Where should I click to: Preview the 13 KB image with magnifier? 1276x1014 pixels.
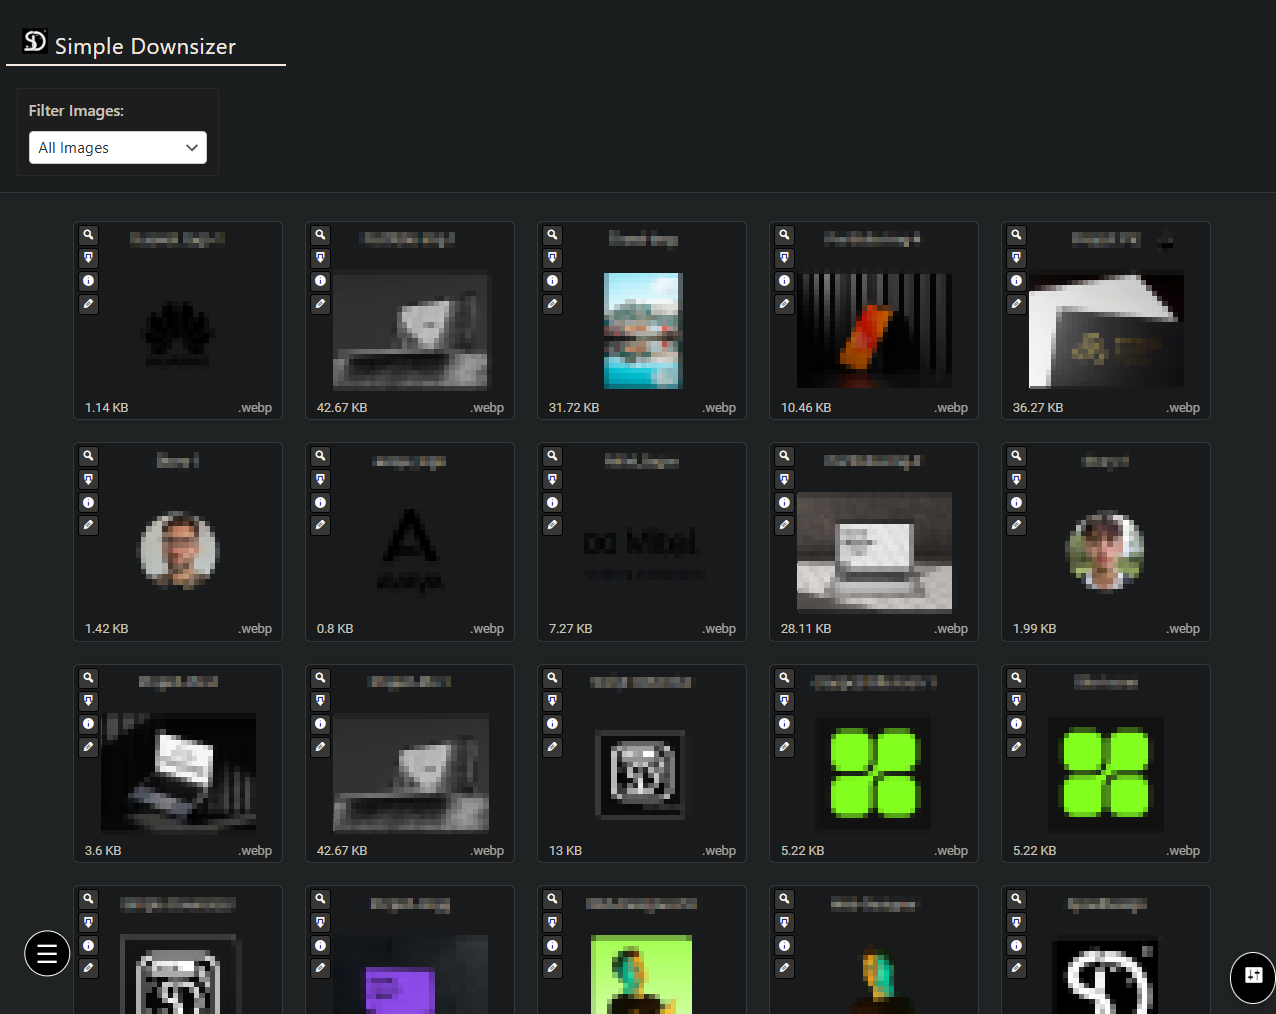[553, 678]
